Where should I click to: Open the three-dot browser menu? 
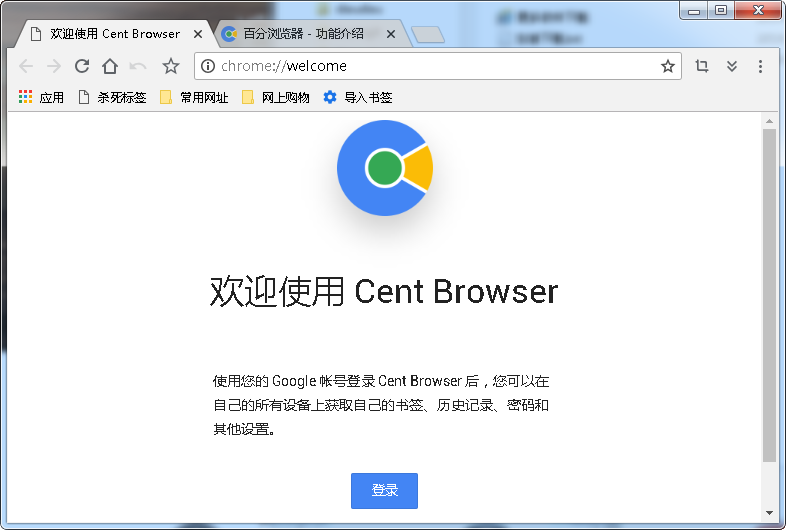(760, 66)
